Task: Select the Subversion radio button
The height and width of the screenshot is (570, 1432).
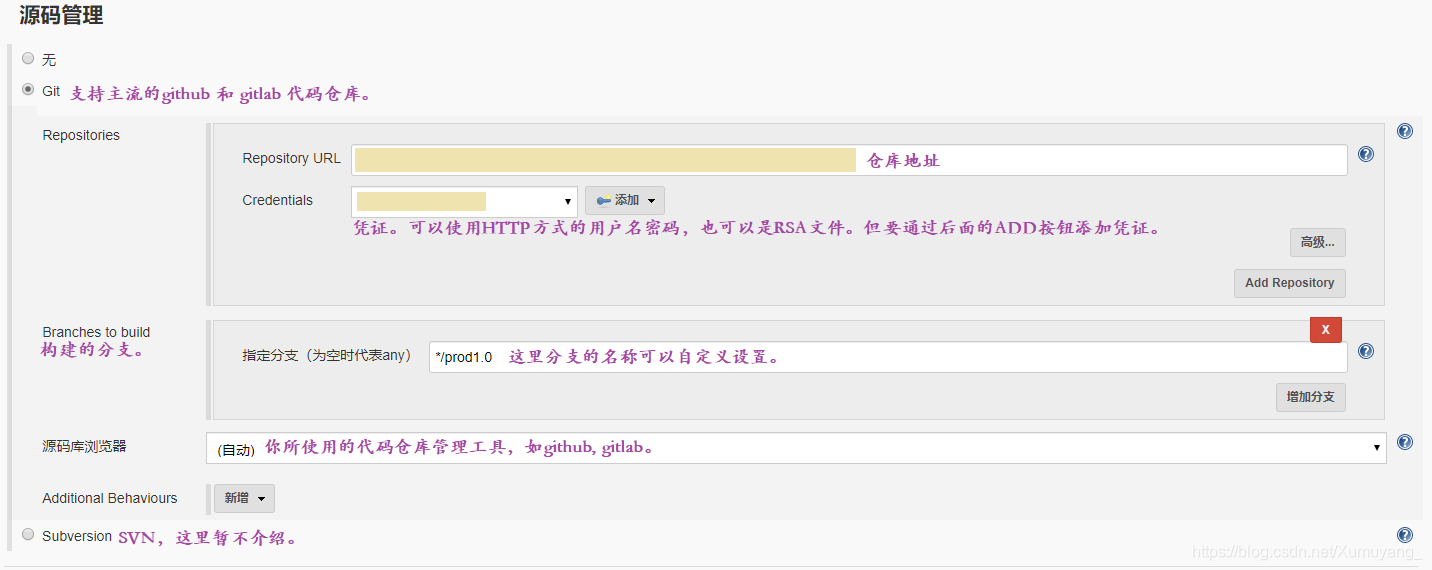Action: click(x=28, y=534)
